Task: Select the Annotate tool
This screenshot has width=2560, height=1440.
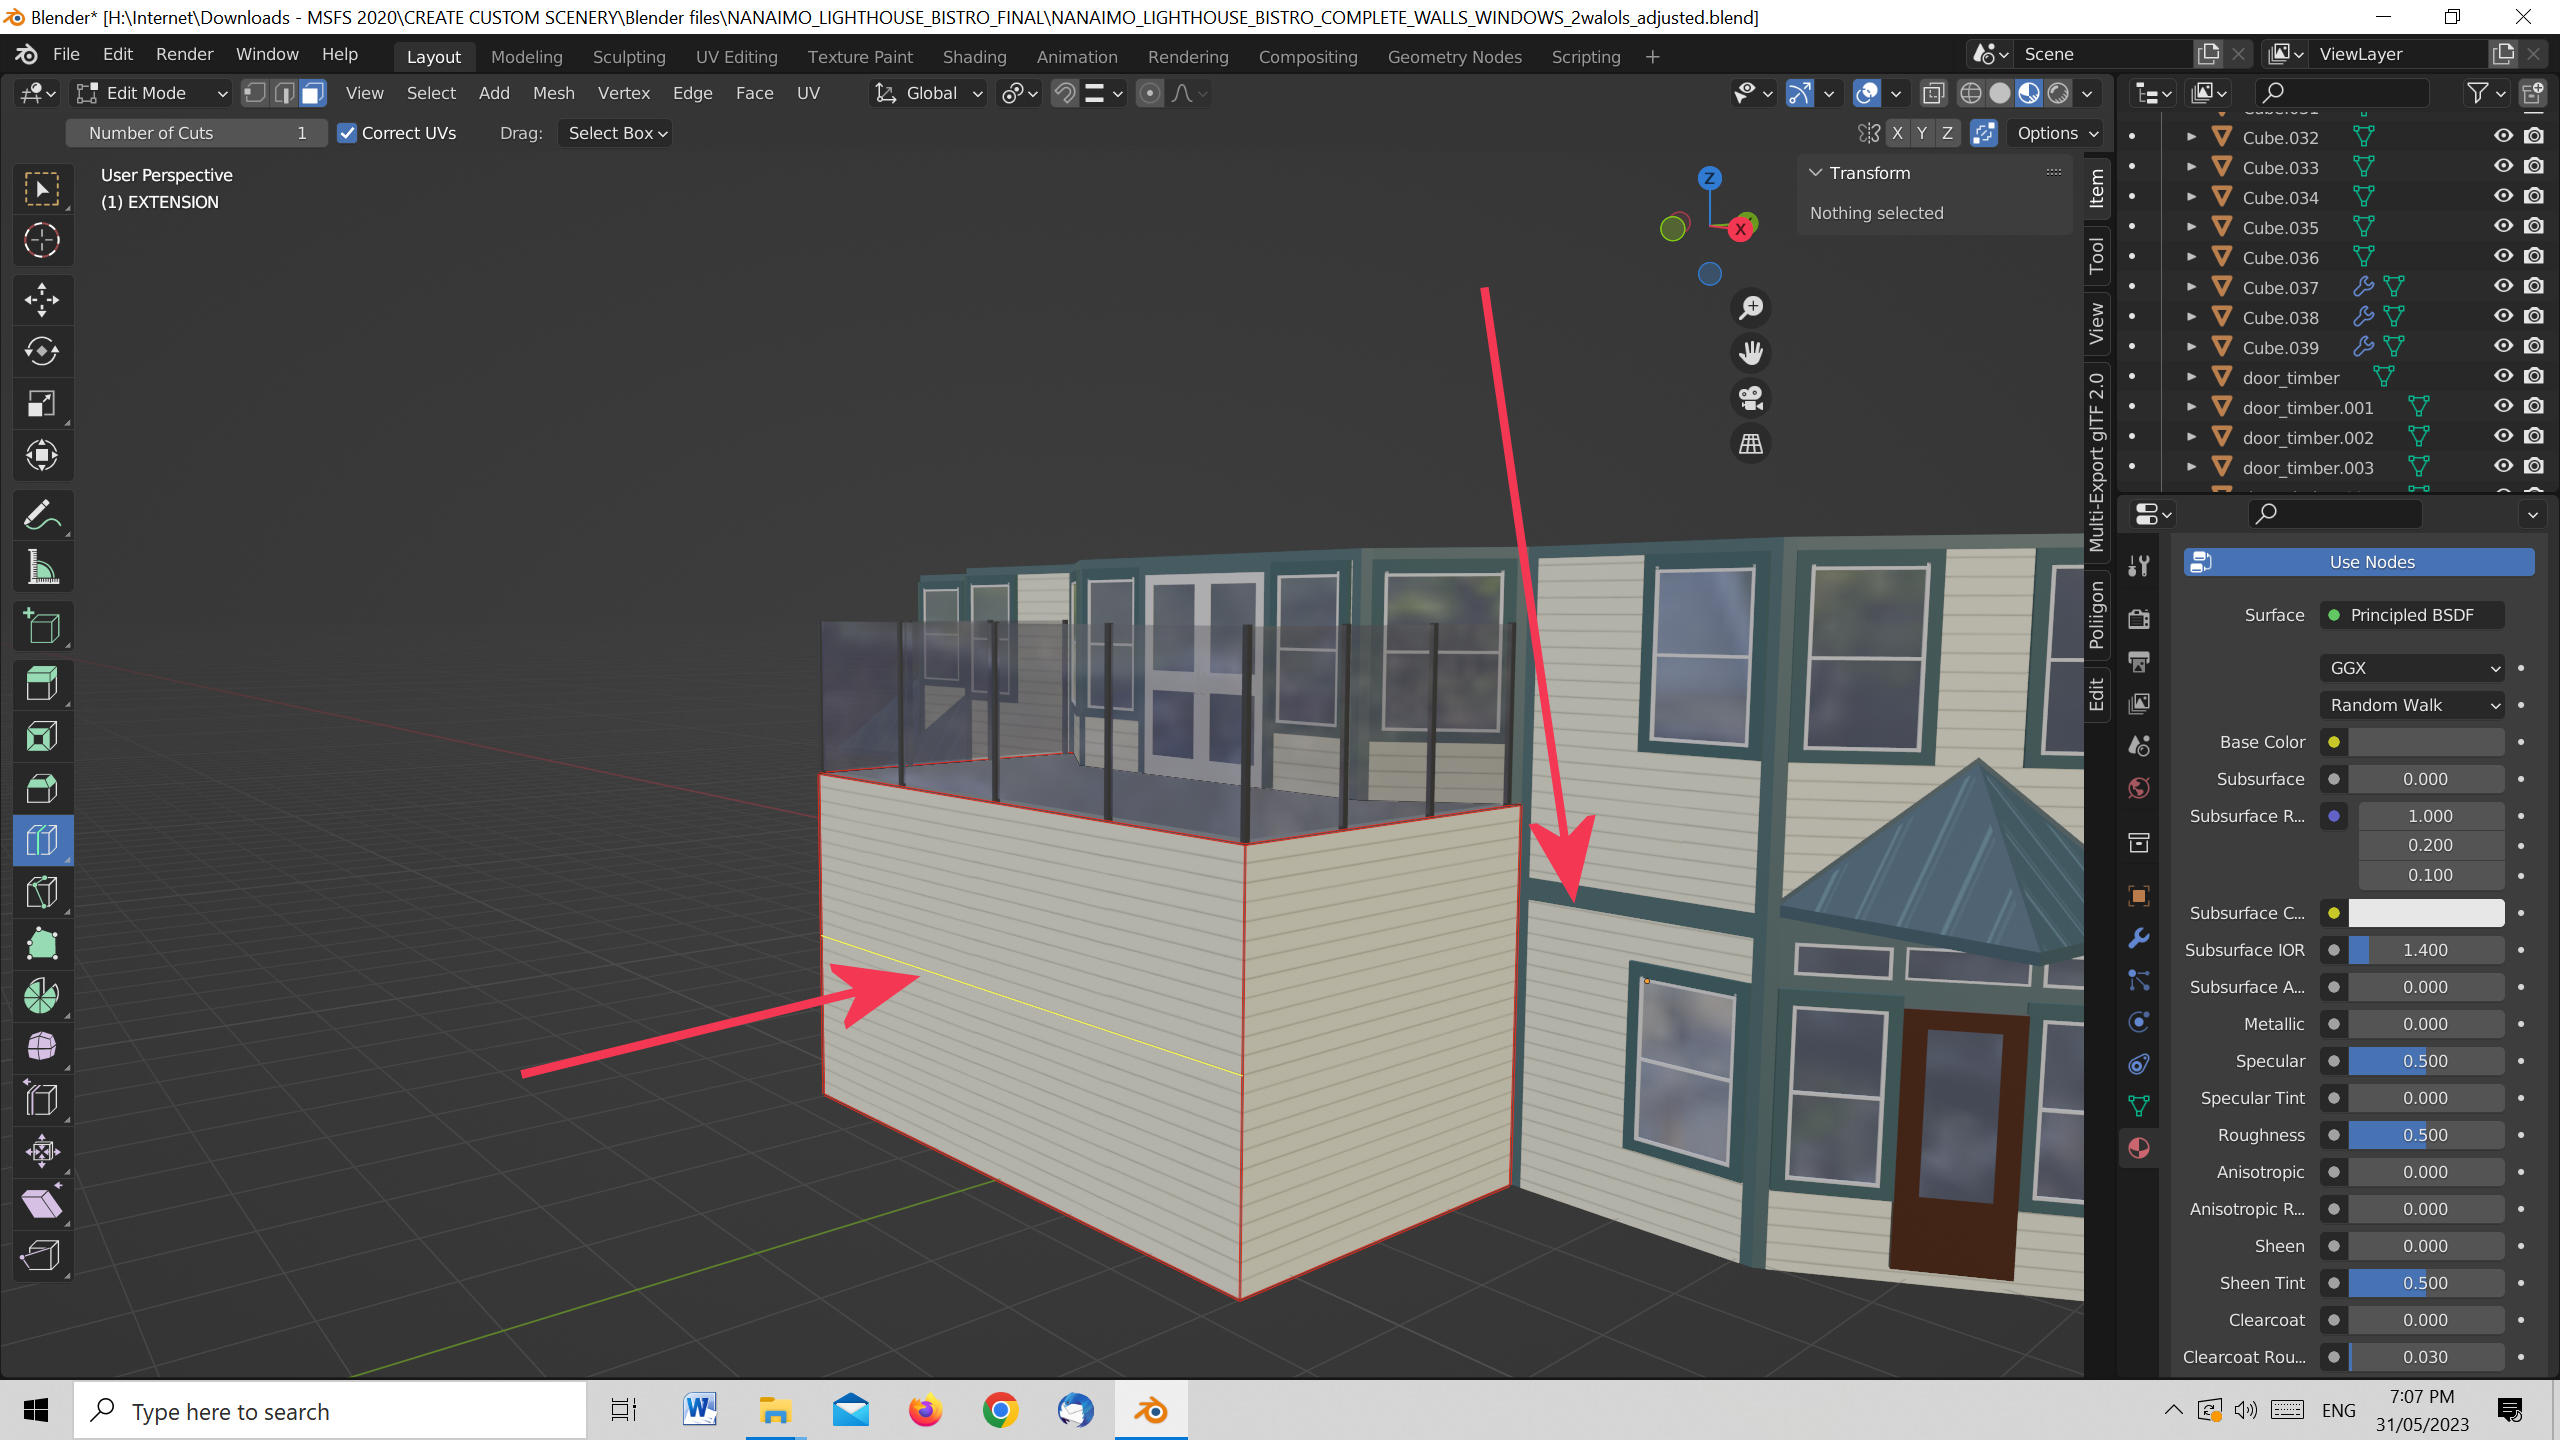Action: coord(42,515)
